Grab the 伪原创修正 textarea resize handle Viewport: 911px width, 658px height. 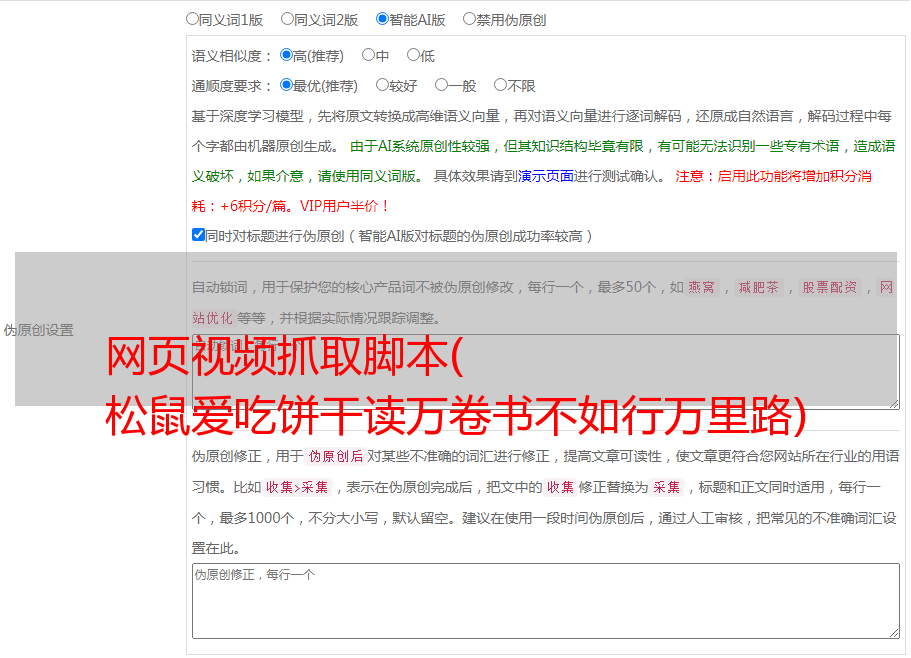[x=893, y=632]
